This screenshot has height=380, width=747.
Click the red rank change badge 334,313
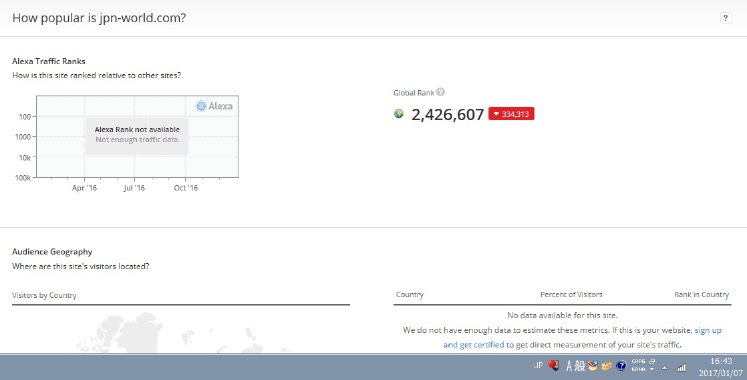[511, 114]
